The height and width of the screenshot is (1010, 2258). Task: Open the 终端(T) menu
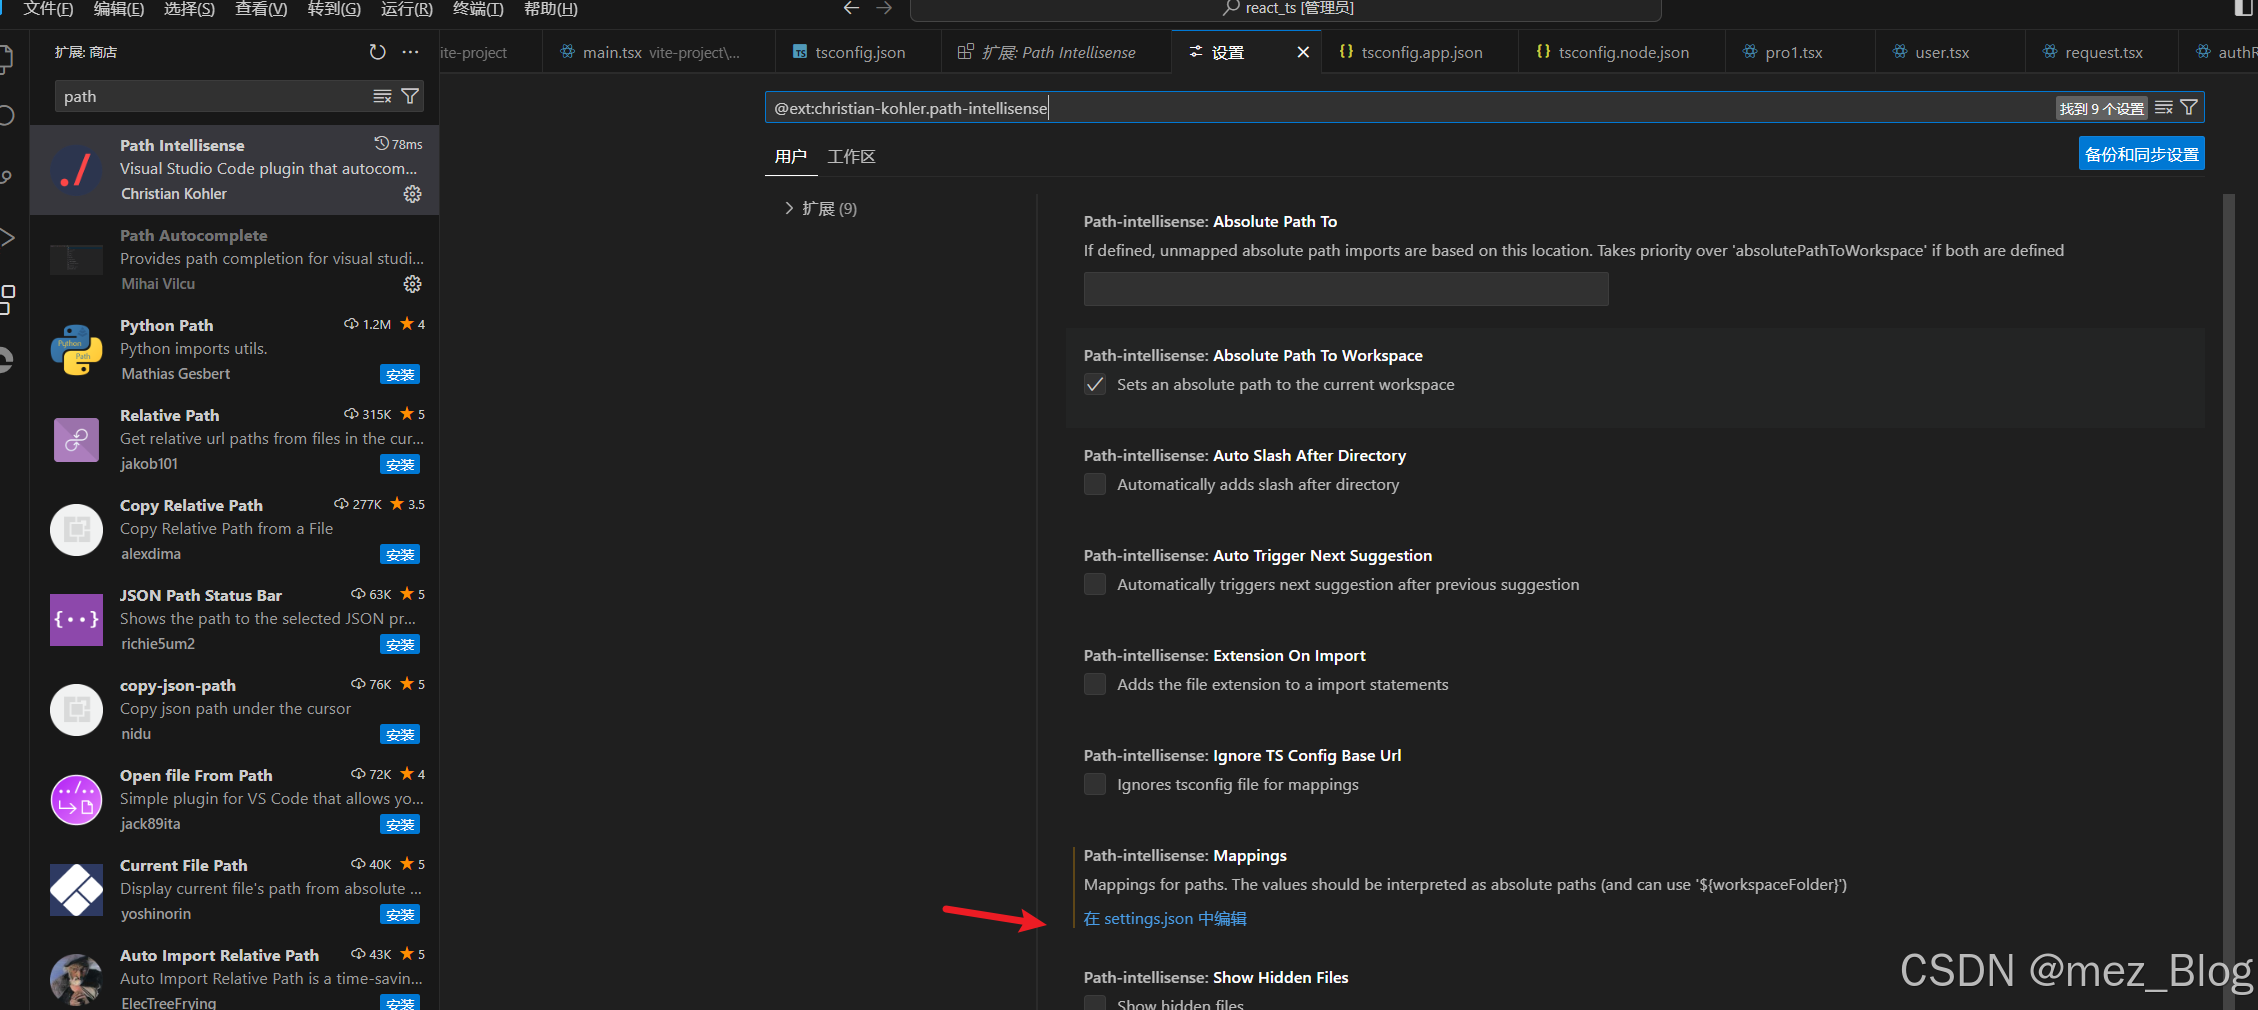point(478,9)
